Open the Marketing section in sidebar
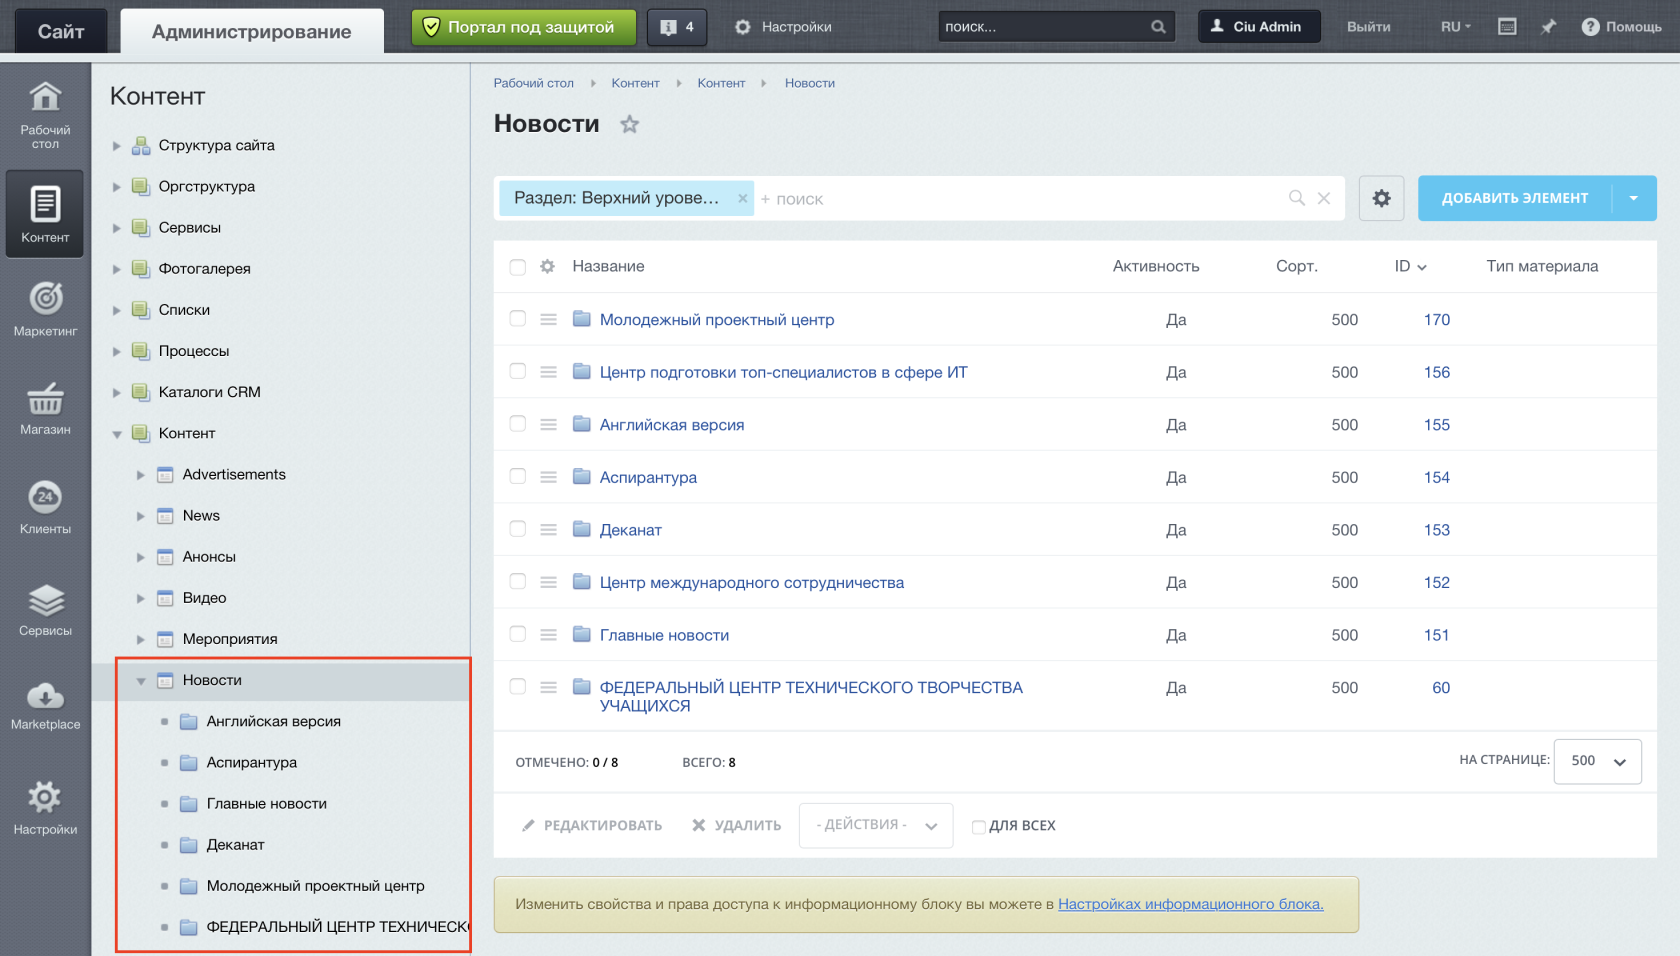The width and height of the screenshot is (1680, 956). point(45,308)
